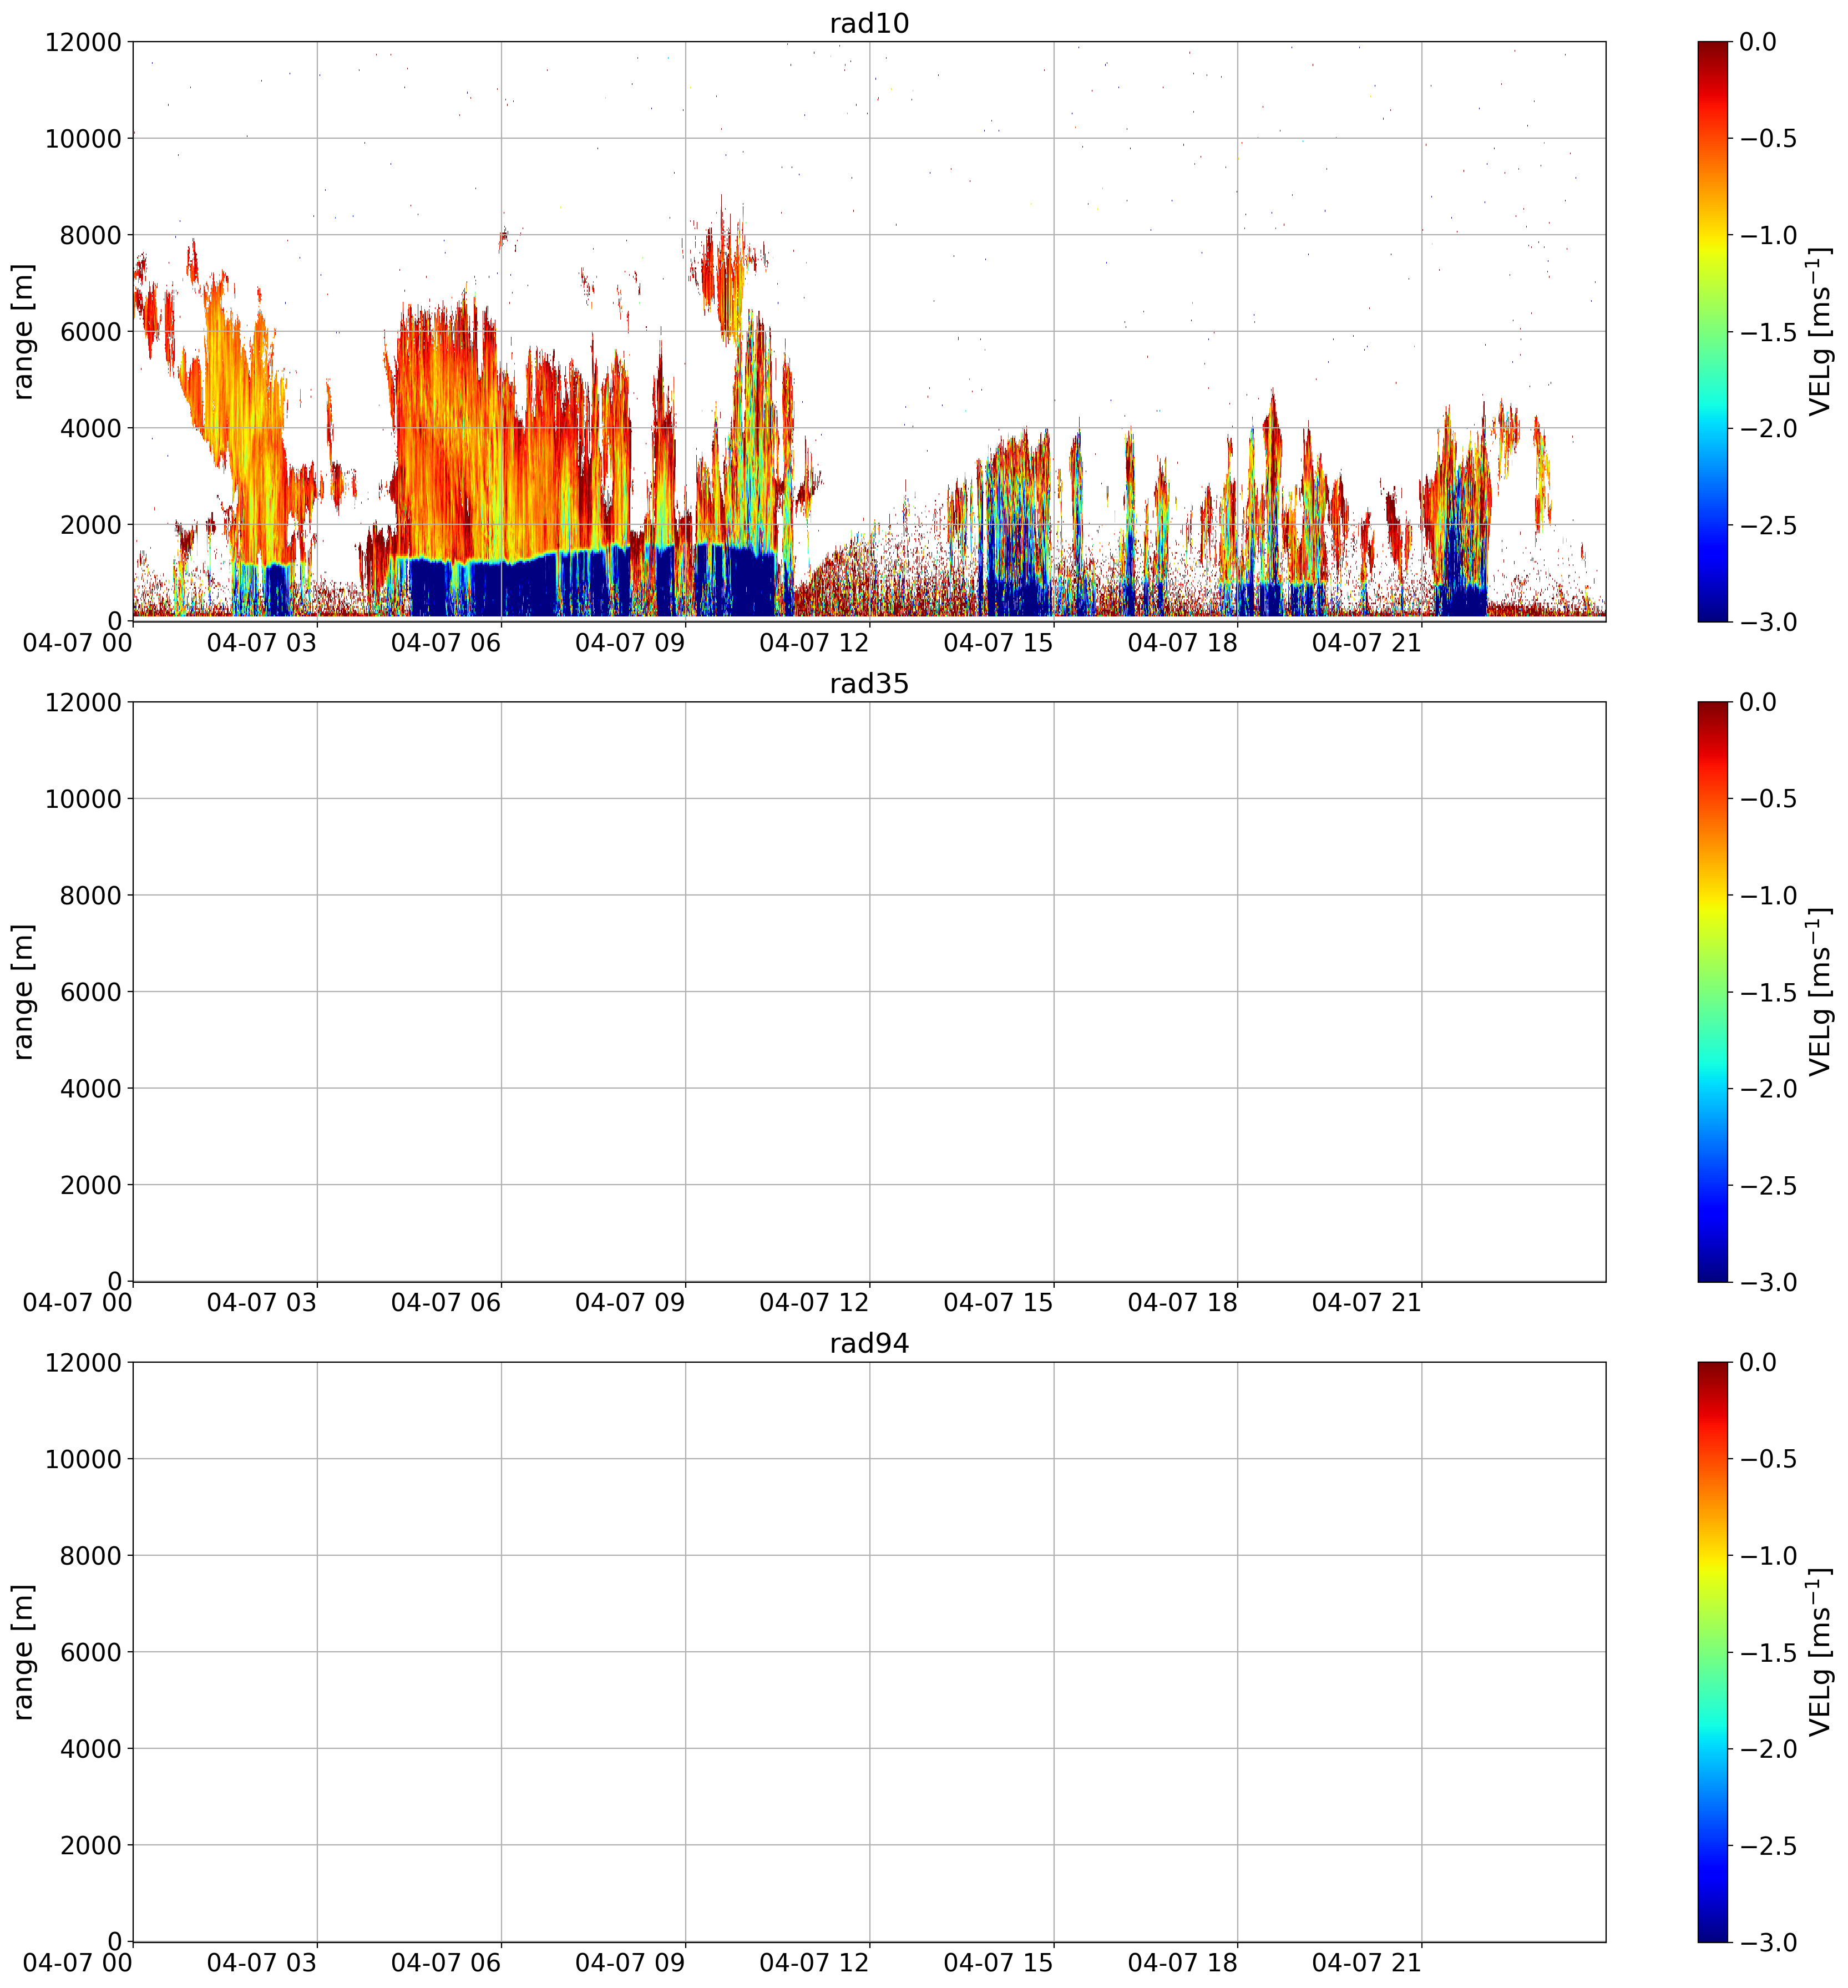1848x1988 pixels.
Task: Click the rad94 colorbar gradient
Action: (1712, 1651)
